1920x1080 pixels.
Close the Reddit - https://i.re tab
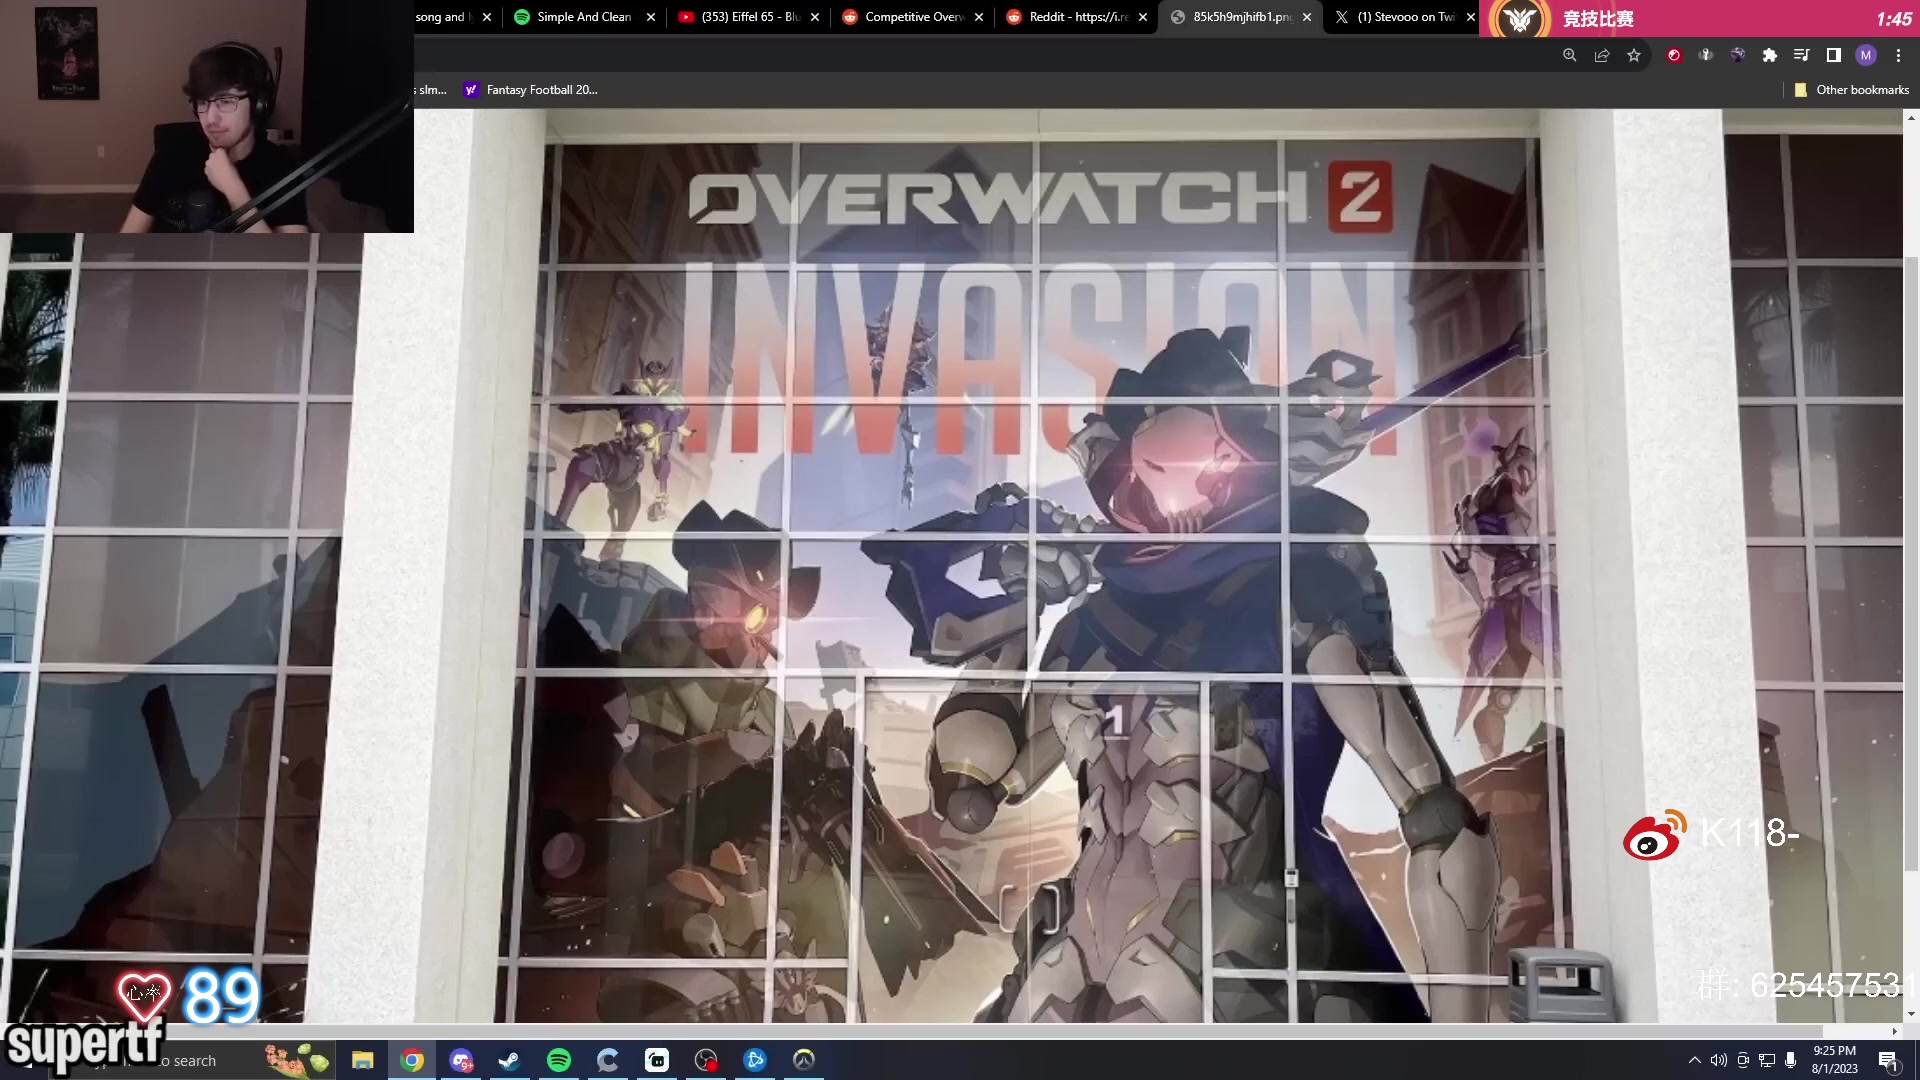point(1143,17)
